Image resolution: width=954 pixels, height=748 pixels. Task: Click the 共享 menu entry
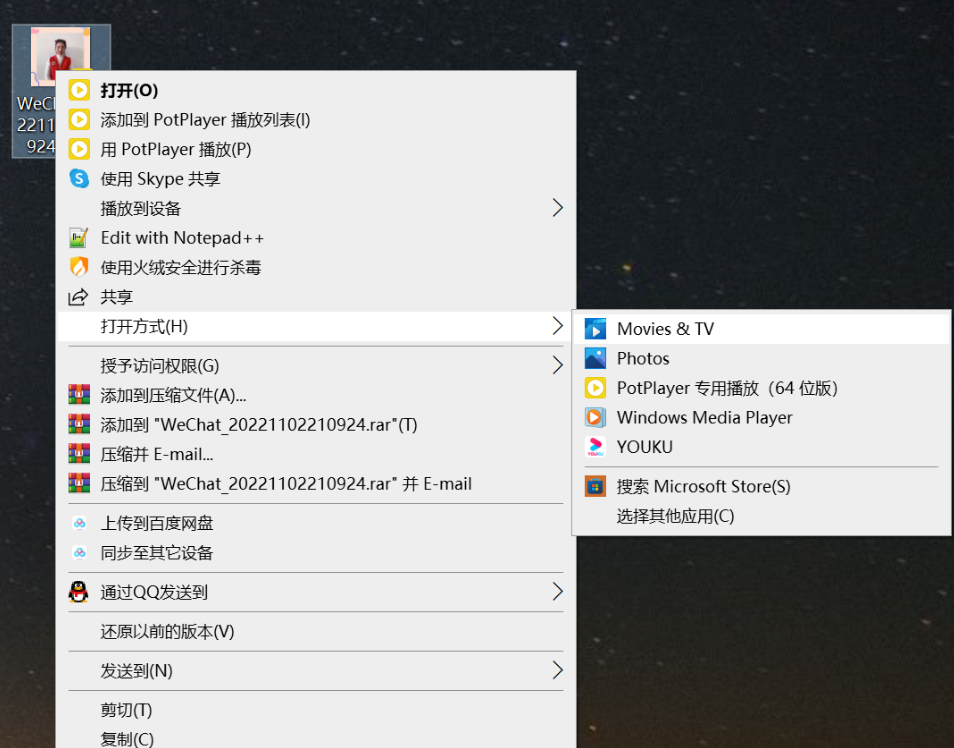coord(316,296)
